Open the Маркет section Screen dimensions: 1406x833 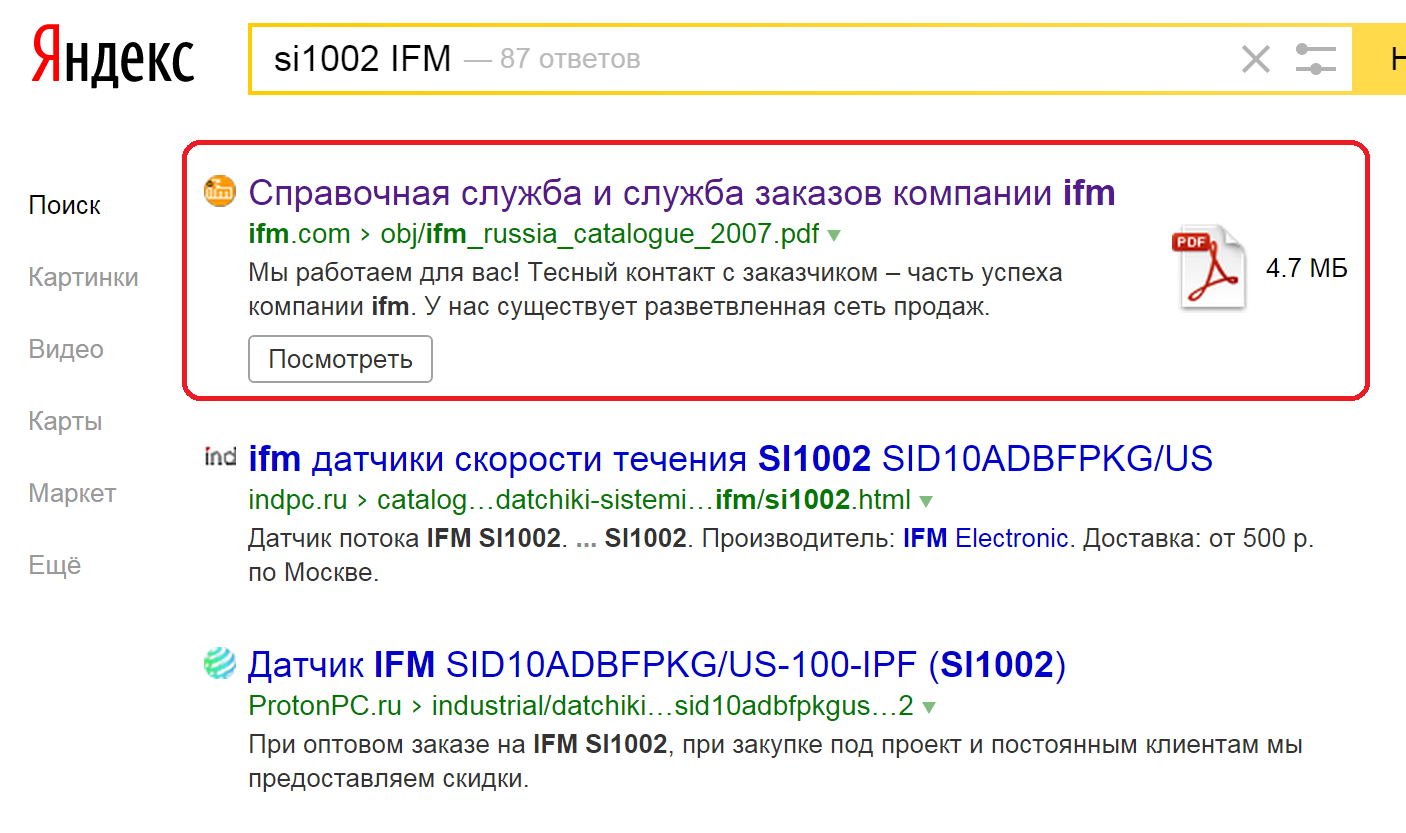tap(72, 493)
